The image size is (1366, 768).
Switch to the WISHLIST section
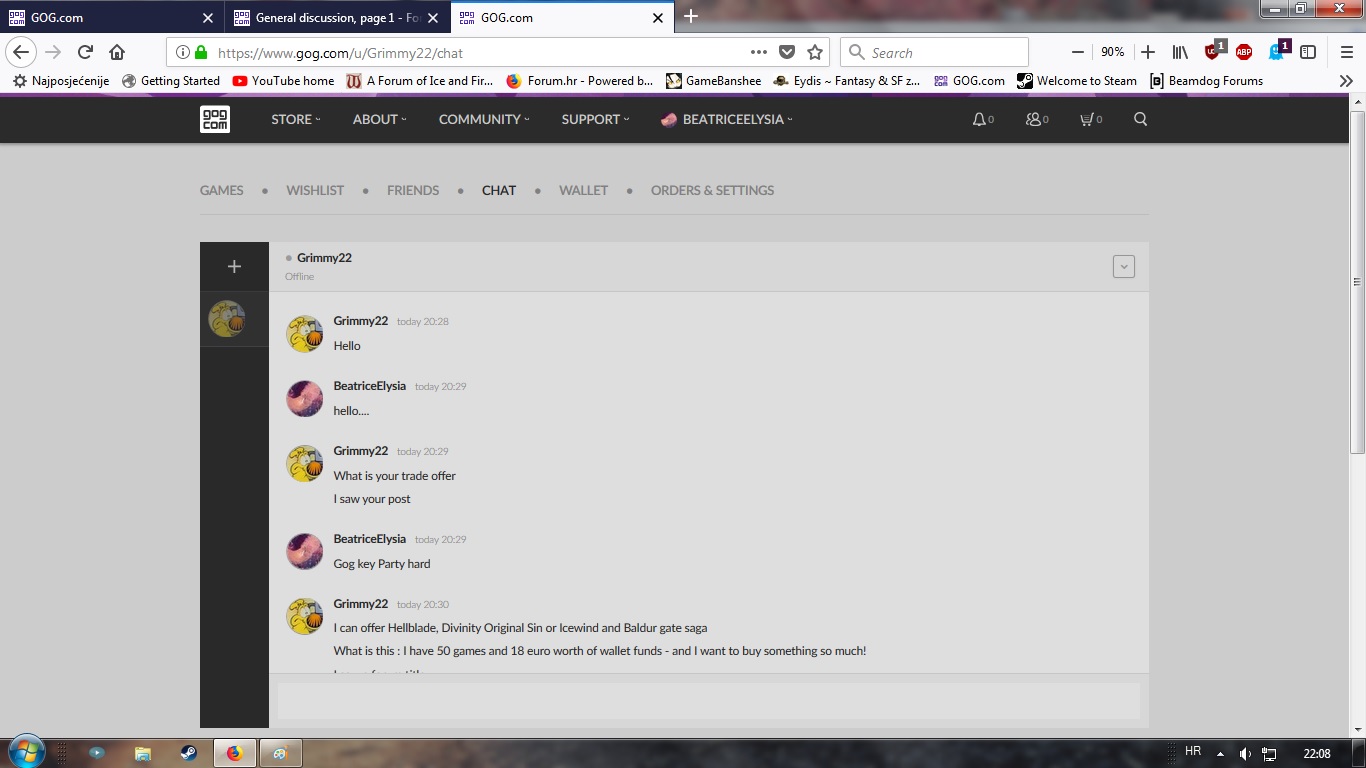tap(315, 190)
